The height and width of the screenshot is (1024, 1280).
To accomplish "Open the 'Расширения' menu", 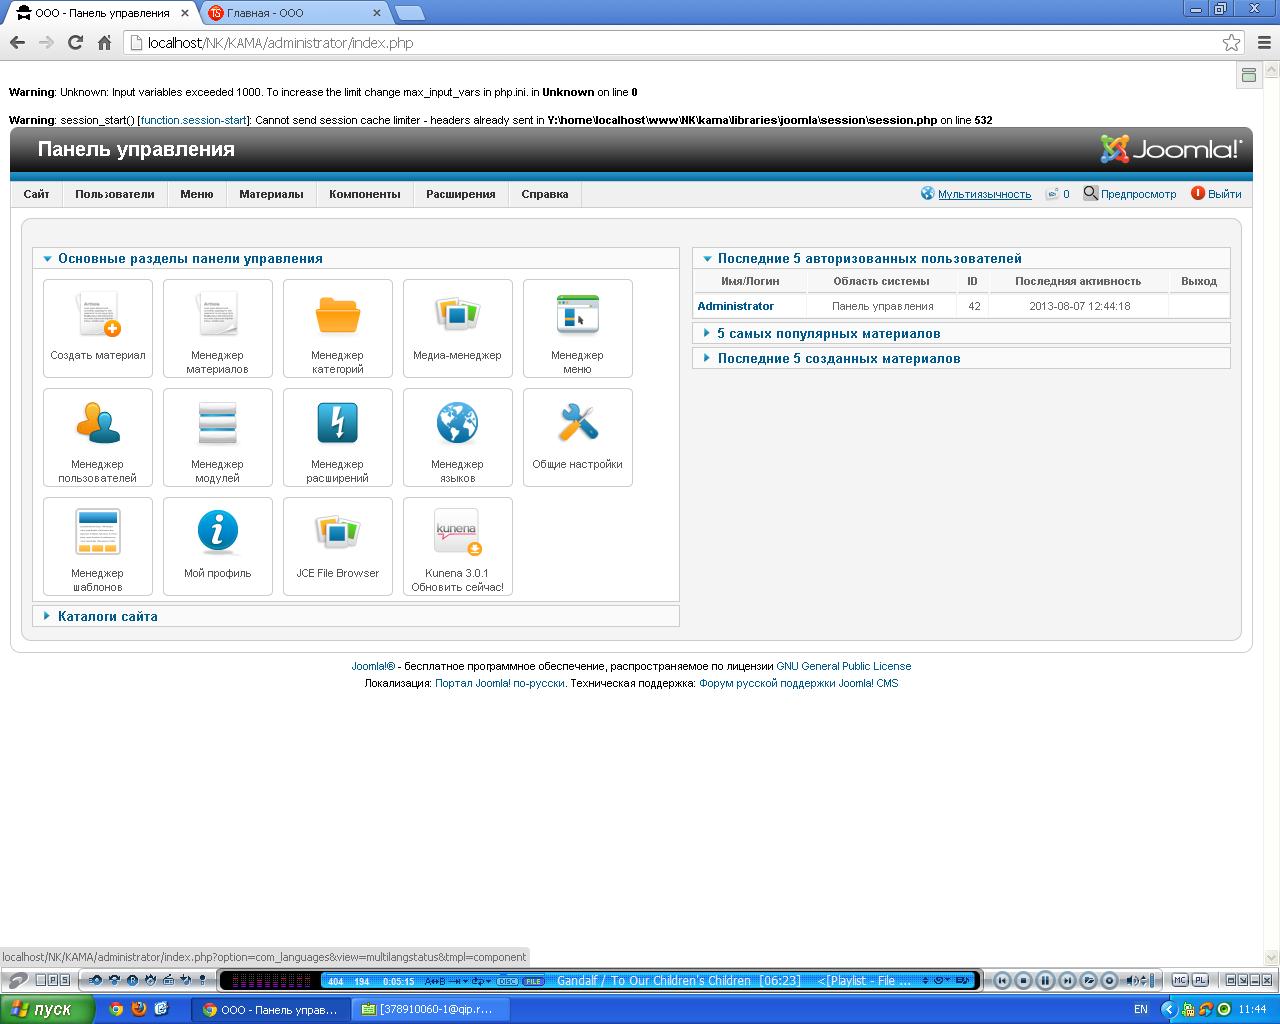I will 460,194.
